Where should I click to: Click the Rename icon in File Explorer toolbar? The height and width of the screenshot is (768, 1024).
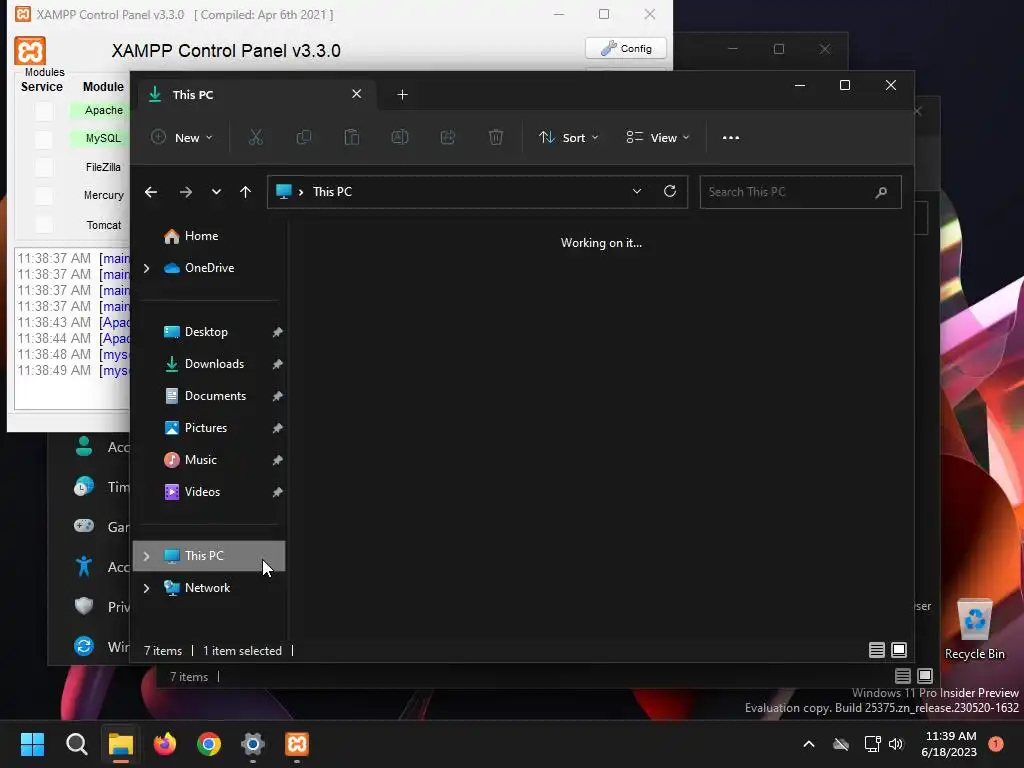tap(400, 137)
